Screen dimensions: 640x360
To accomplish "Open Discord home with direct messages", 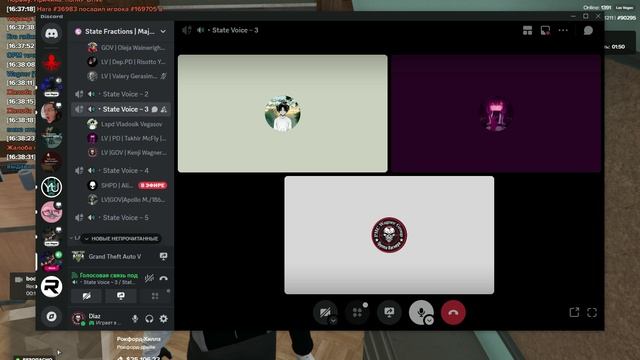I will (x=51, y=33).
